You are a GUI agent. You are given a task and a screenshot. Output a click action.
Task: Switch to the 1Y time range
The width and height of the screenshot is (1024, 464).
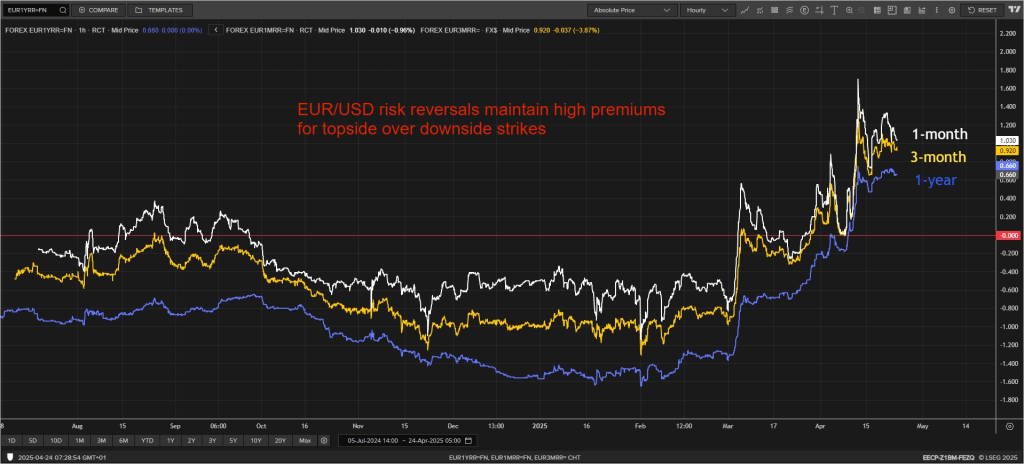(171, 440)
